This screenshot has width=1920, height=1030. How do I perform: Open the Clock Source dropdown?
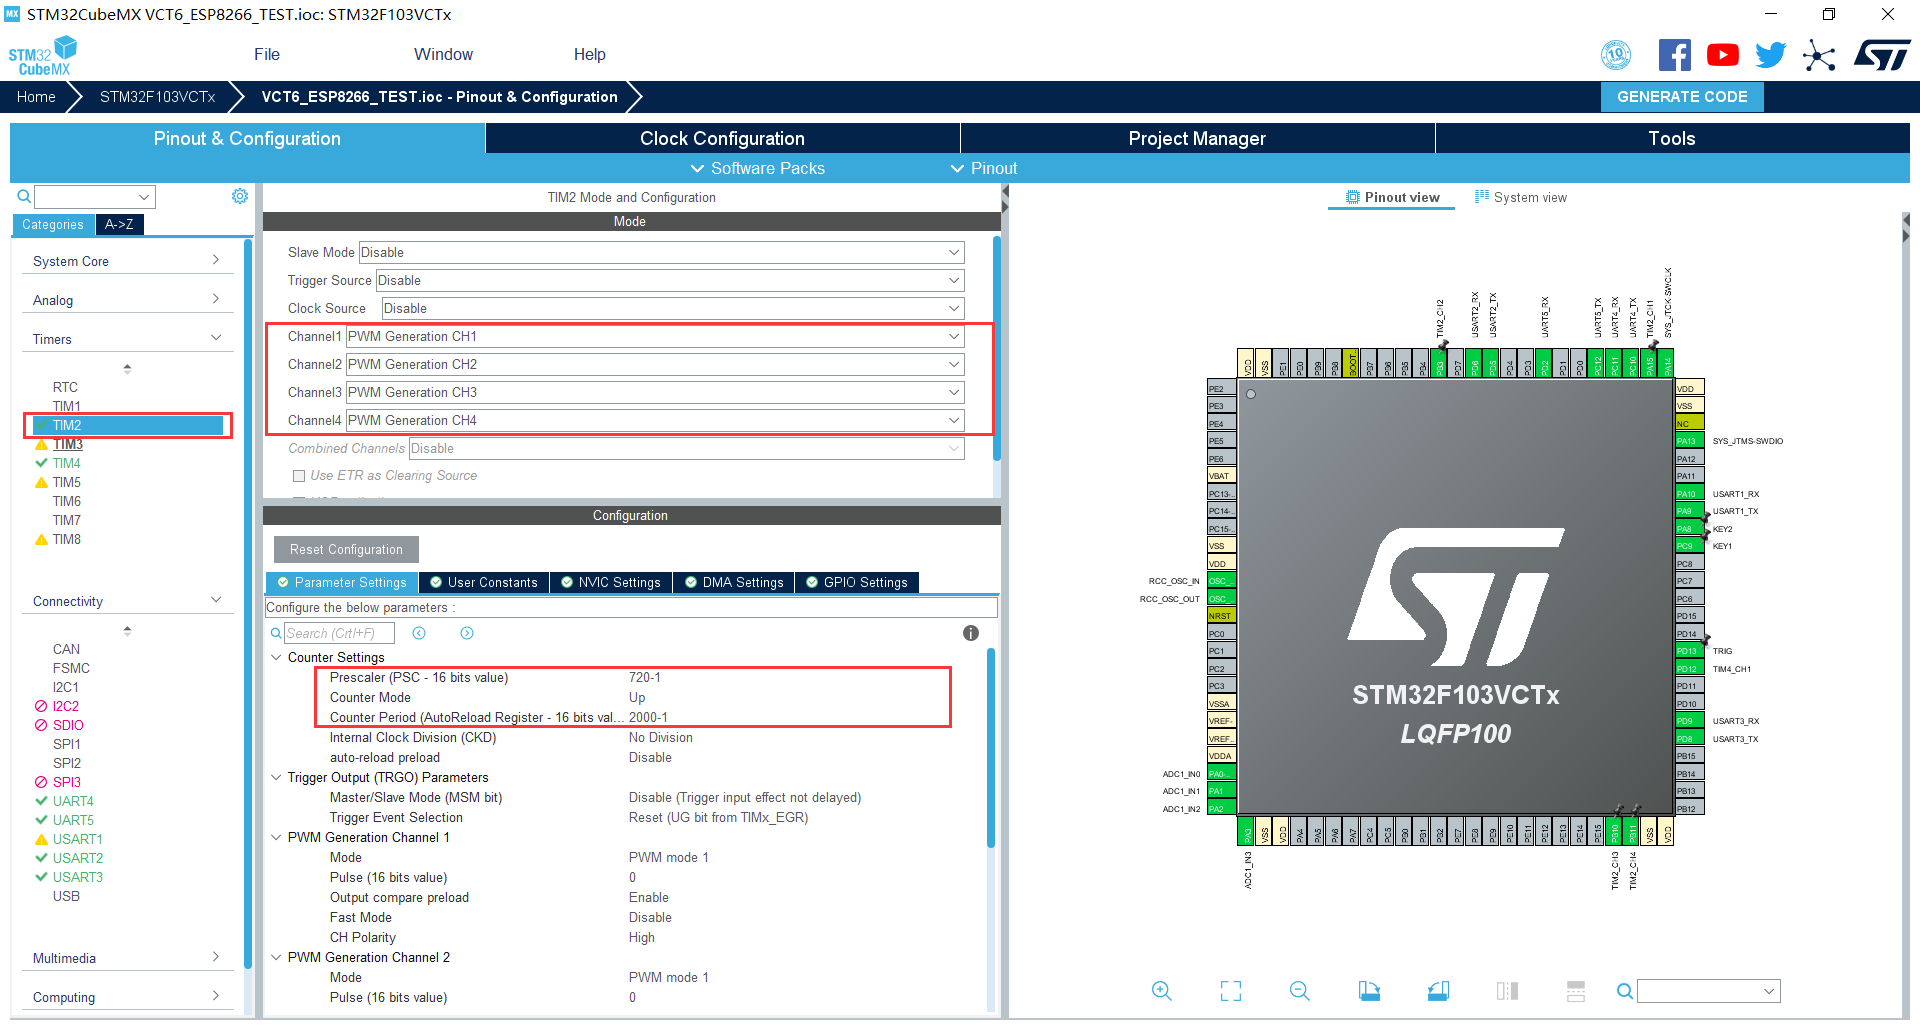point(673,308)
